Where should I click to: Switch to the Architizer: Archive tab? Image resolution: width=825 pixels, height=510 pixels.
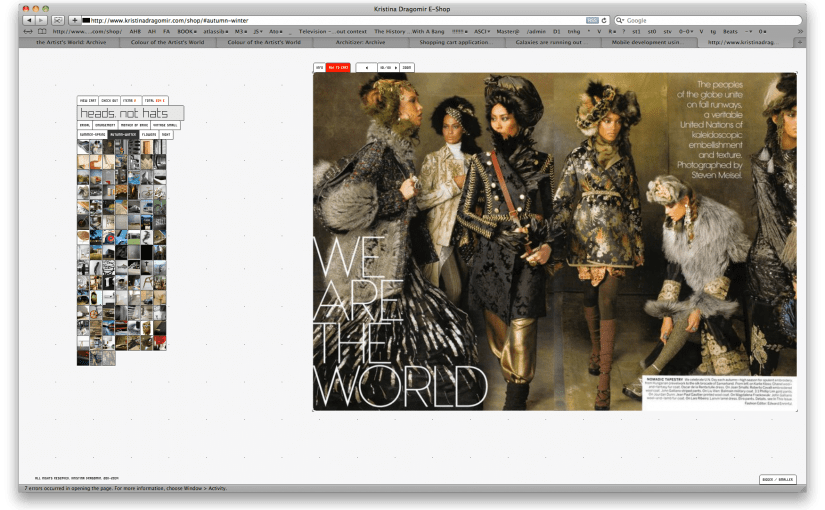click(360, 42)
